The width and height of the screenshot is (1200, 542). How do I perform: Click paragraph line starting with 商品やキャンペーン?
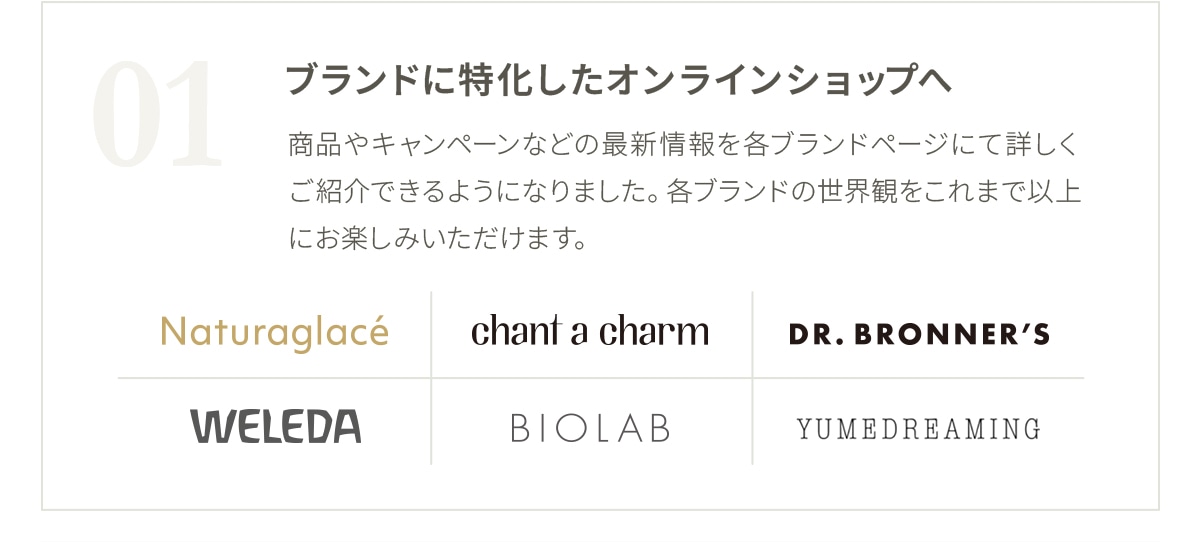click(x=684, y=145)
